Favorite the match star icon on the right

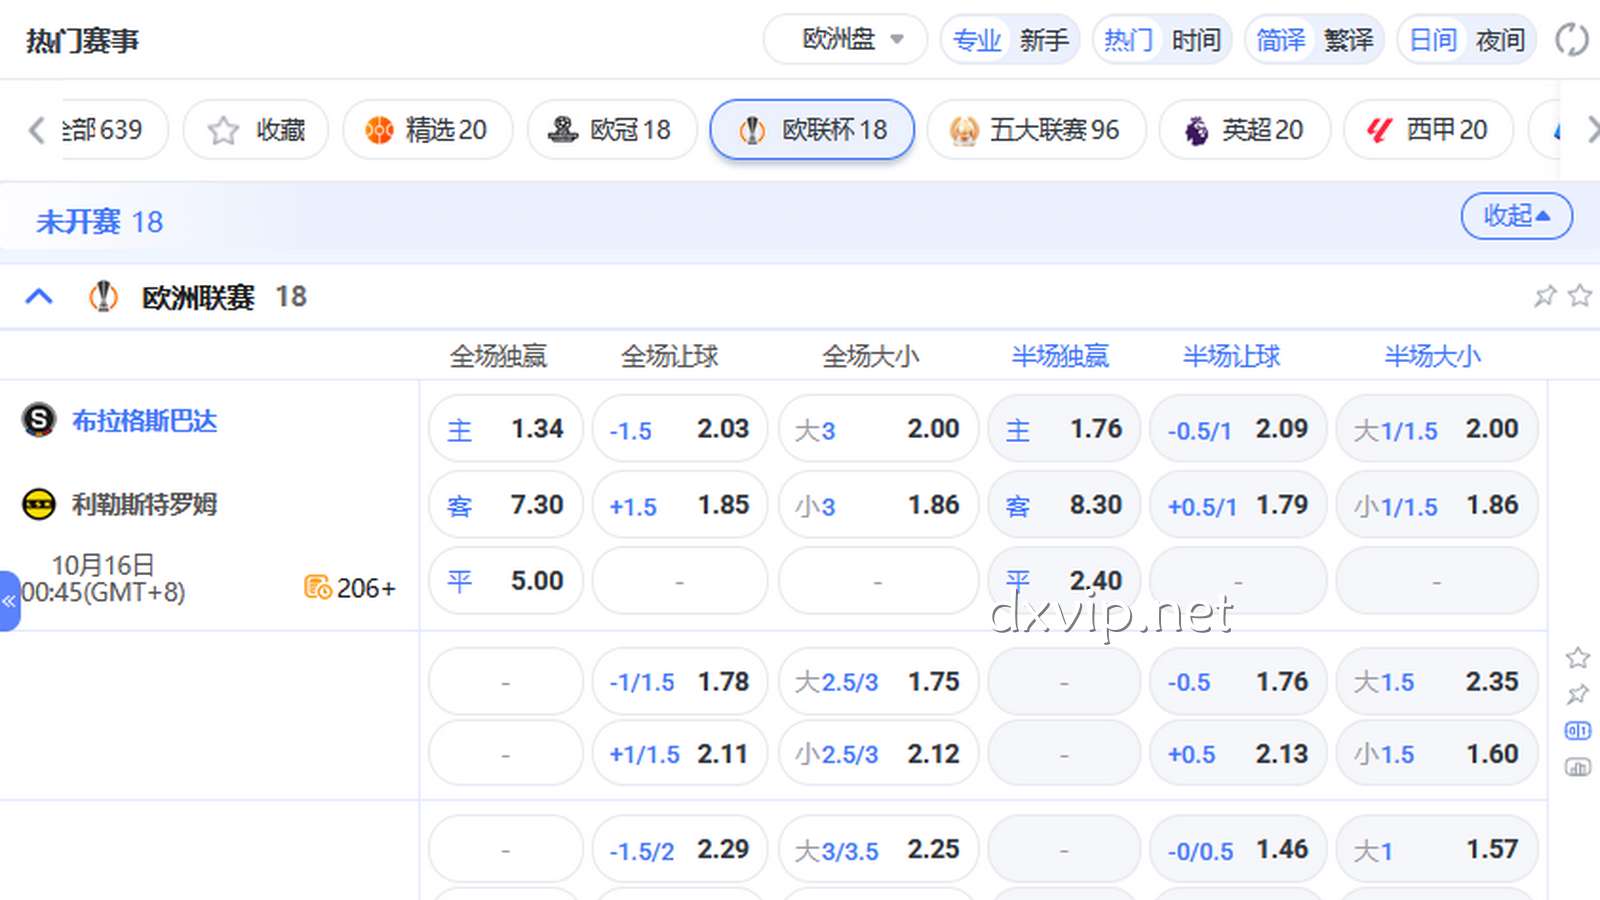click(x=1578, y=657)
